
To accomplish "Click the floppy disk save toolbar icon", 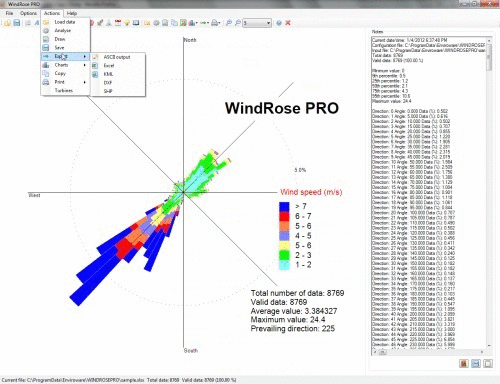I will (x=16, y=23).
